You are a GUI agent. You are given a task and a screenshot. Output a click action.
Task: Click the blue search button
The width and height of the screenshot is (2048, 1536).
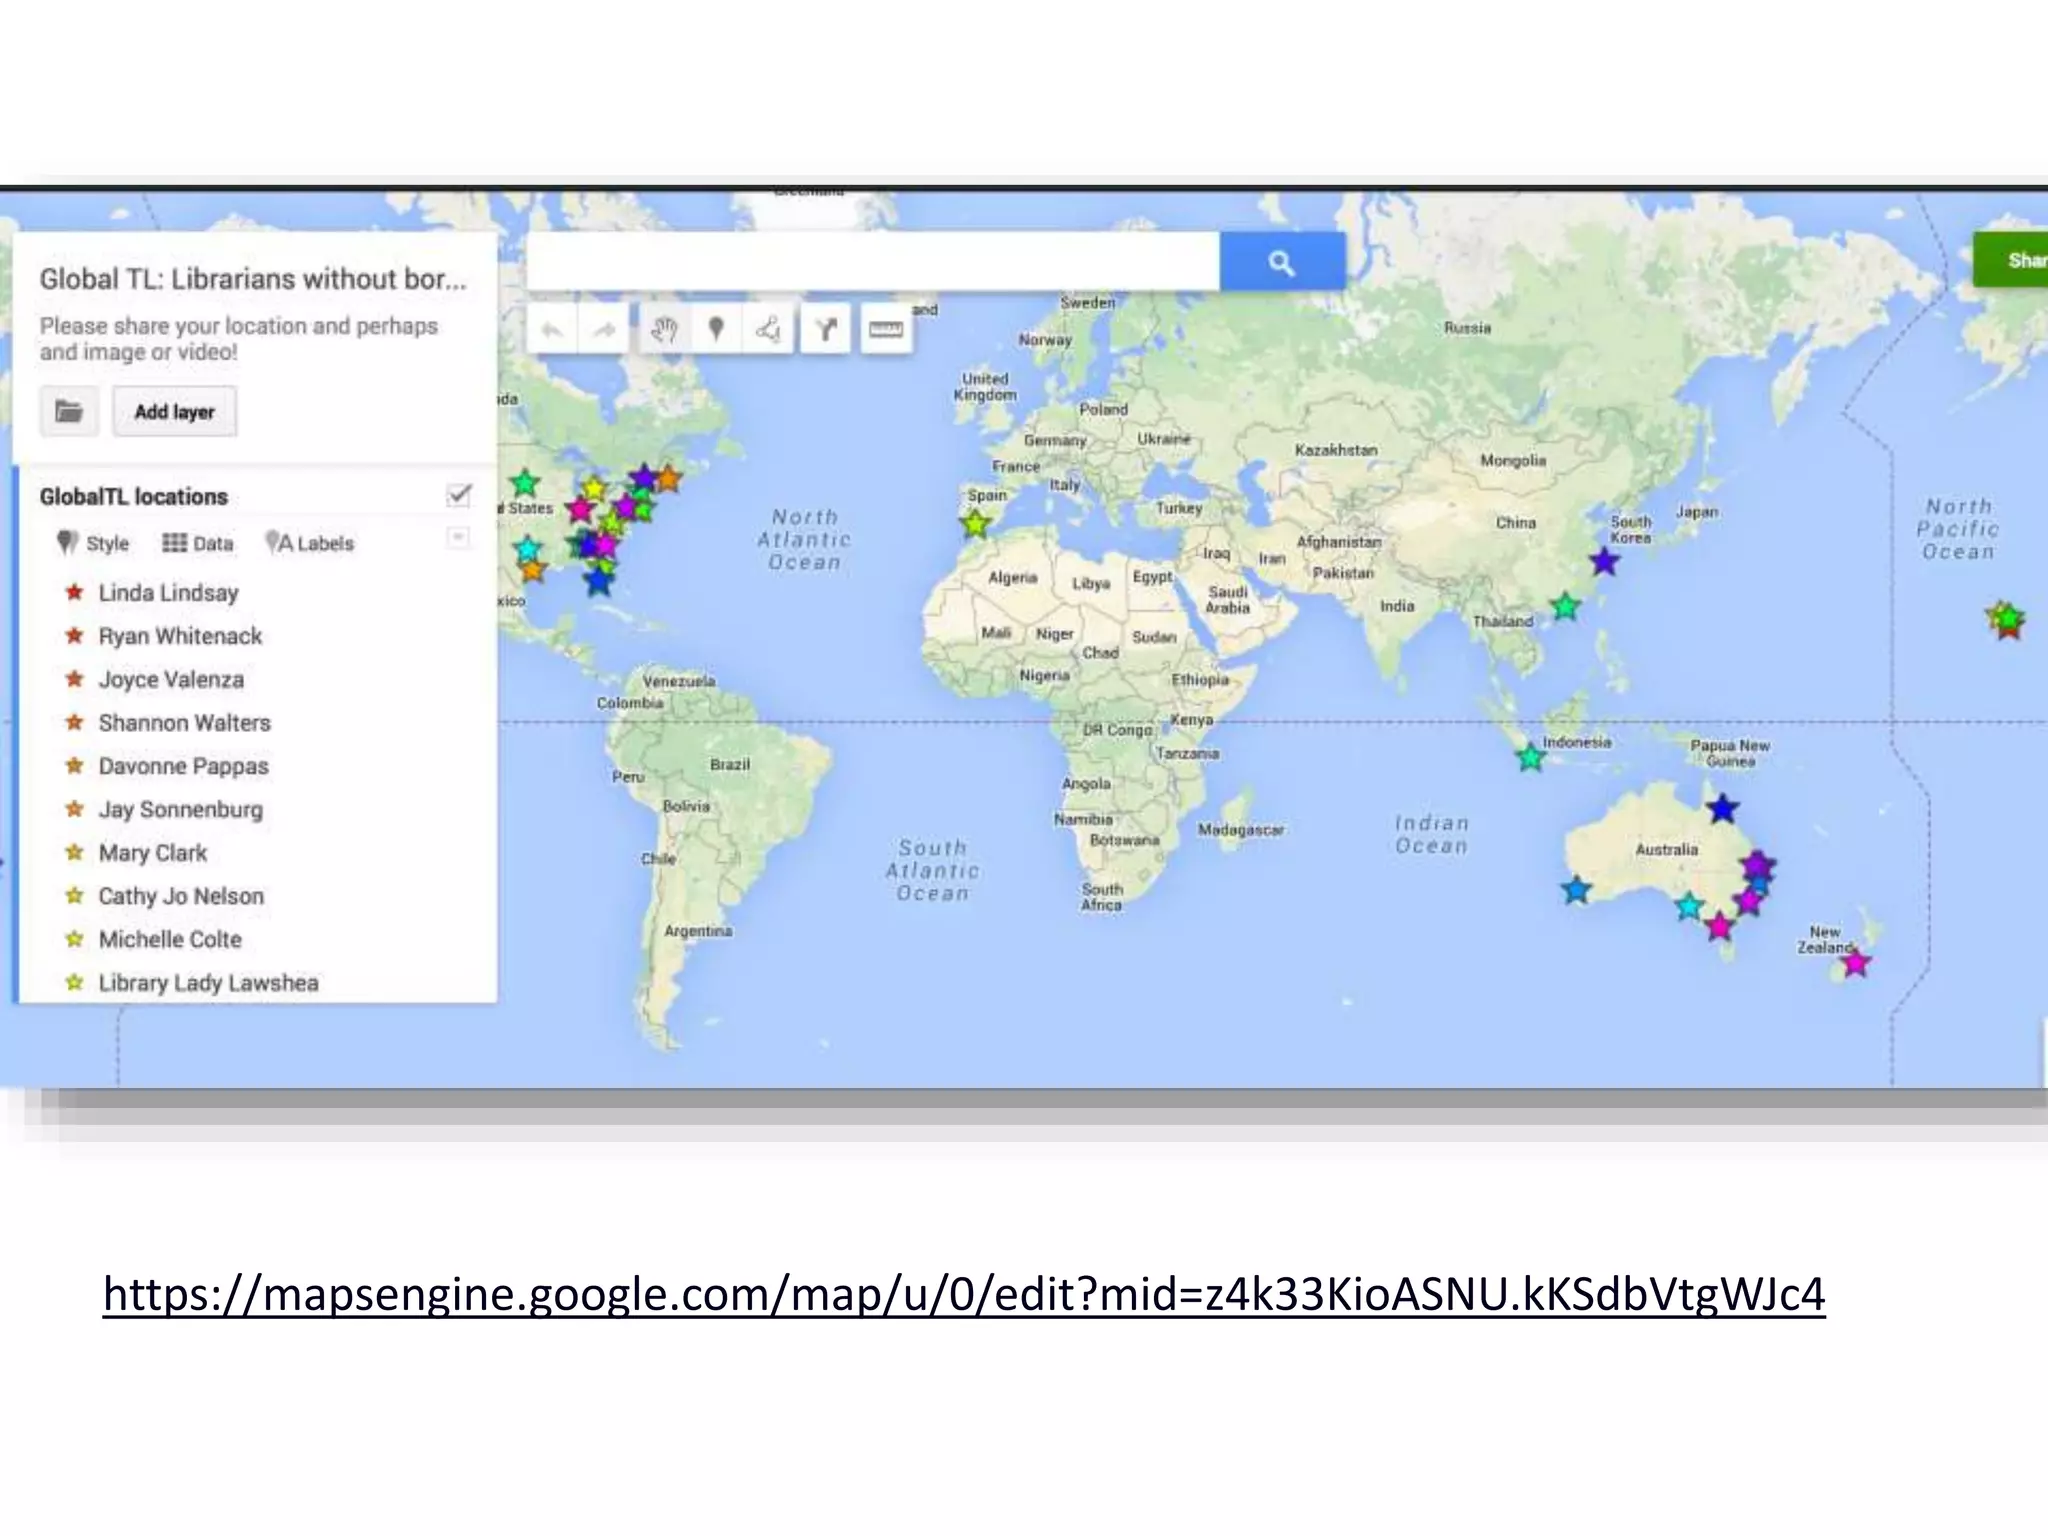[x=1282, y=262]
